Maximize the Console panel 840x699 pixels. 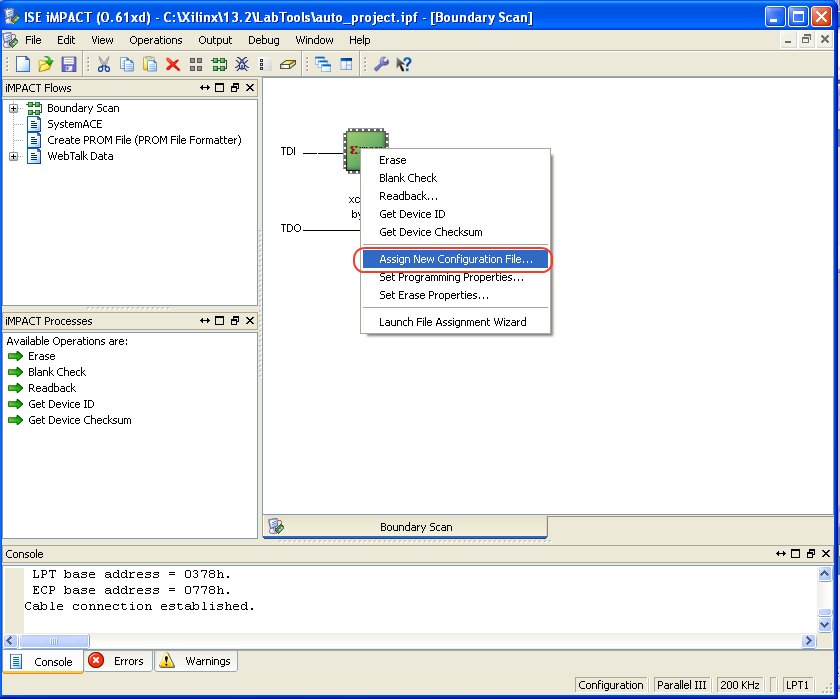click(x=796, y=554)
